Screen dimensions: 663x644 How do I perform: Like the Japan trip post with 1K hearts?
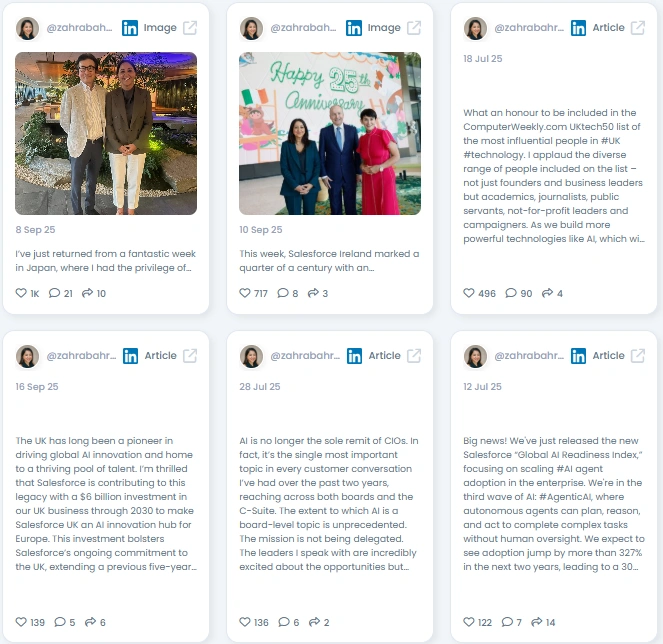coord(21,293)
